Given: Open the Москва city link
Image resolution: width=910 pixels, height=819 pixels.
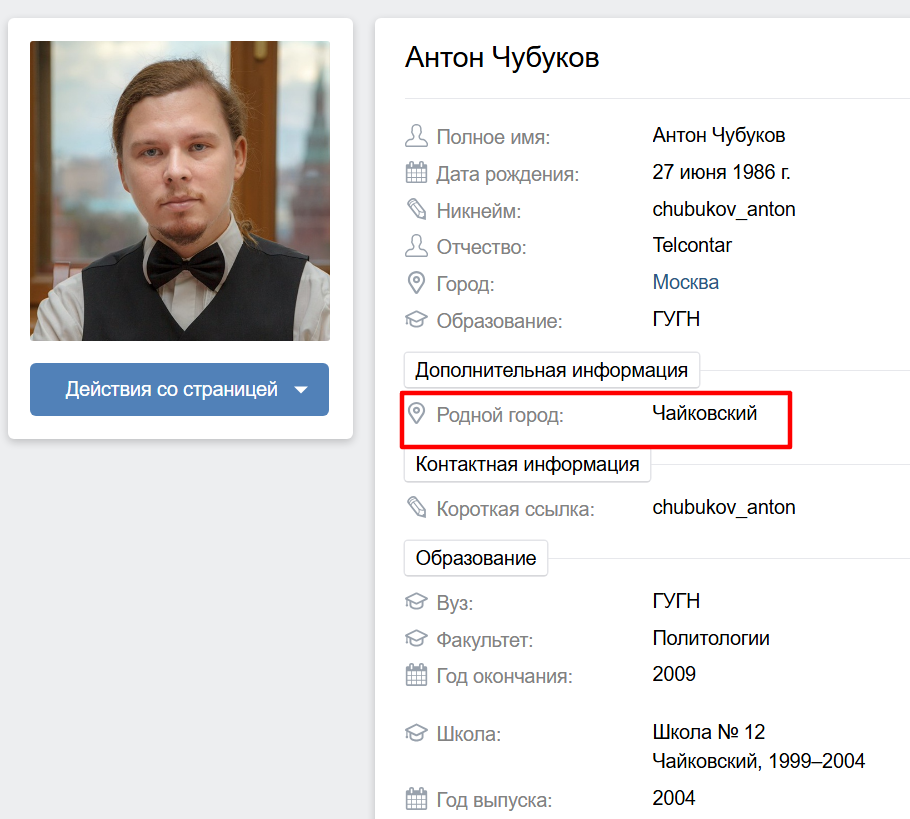Looking at the screenshot, I should pos(685,282).
